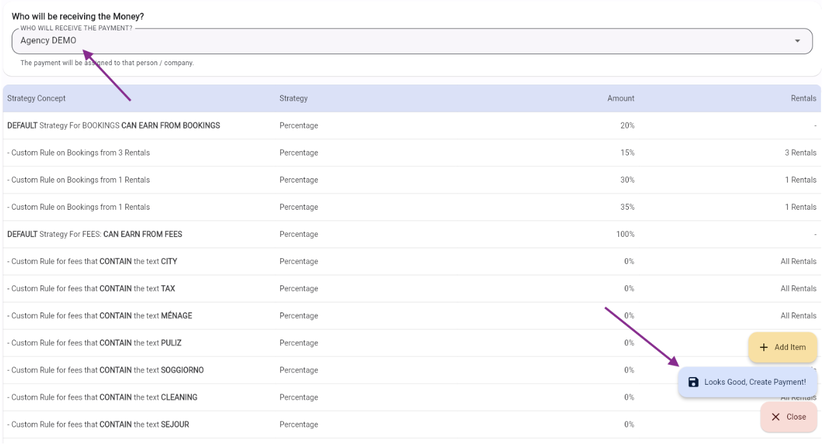
Task: Click 1 Rentals in the 30% row
Action: 801,180
